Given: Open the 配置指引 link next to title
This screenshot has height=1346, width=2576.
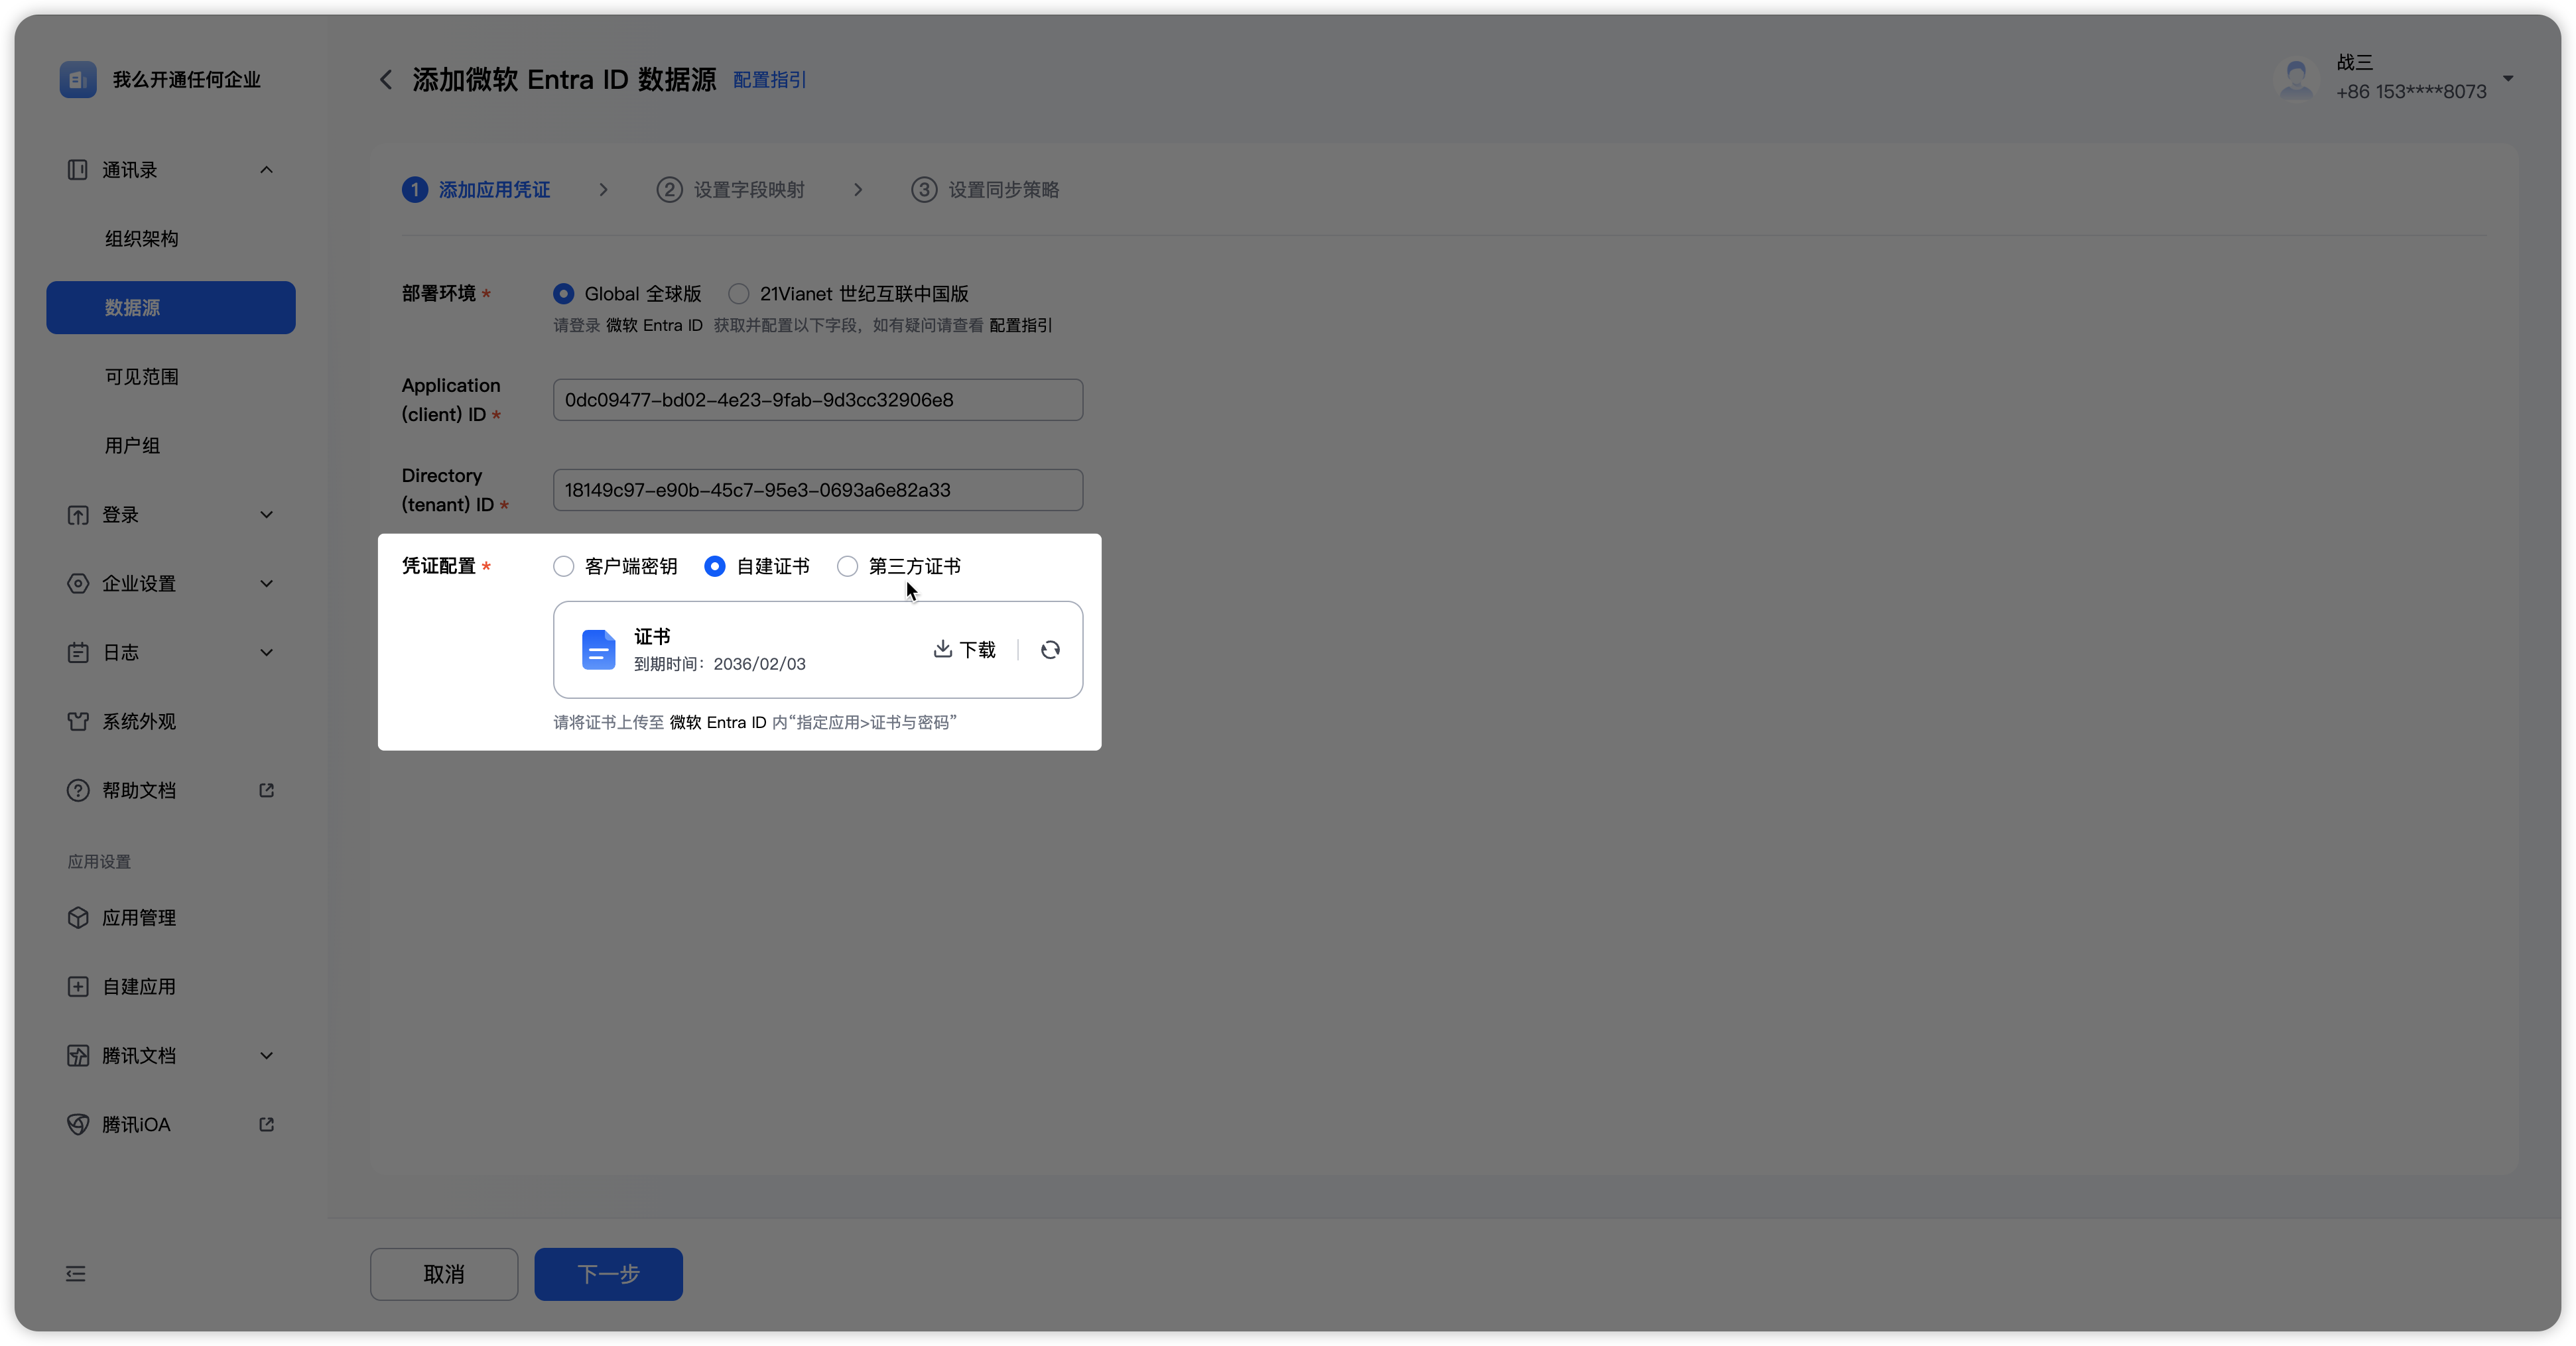Looking at the screenshot, I should [769, 80].
